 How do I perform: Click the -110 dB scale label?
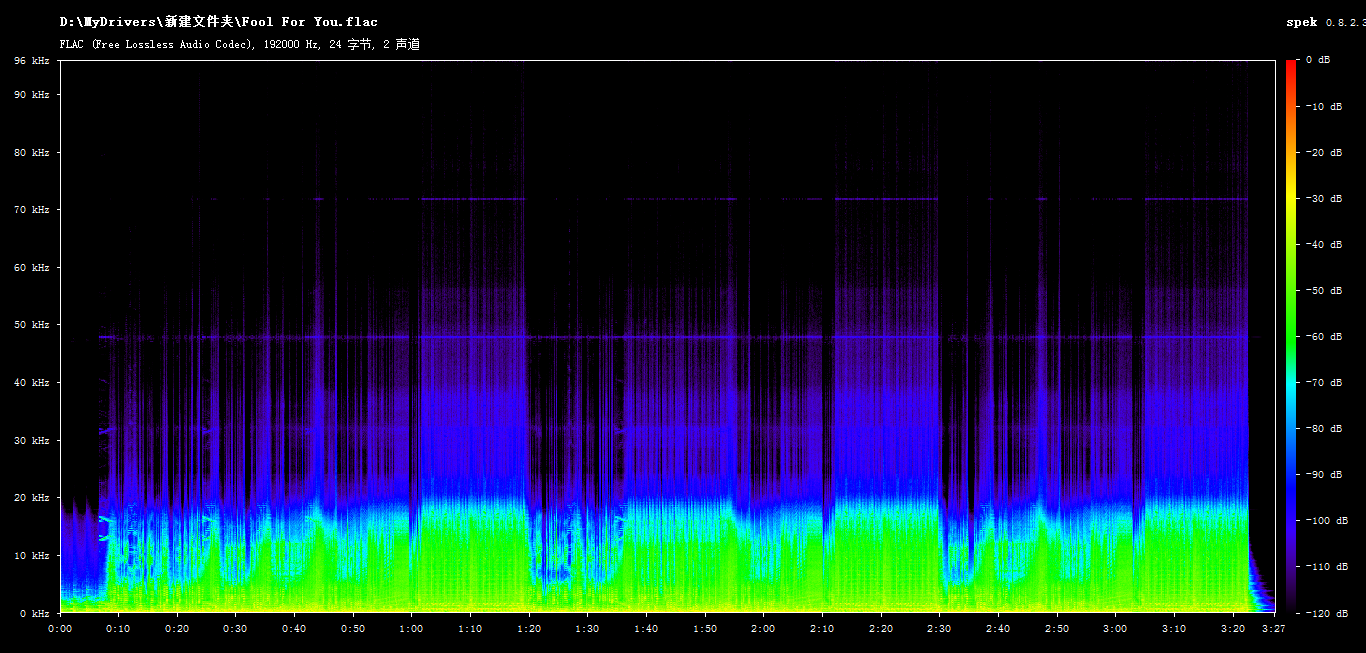pyautogui.click(x=1325, y=567)
